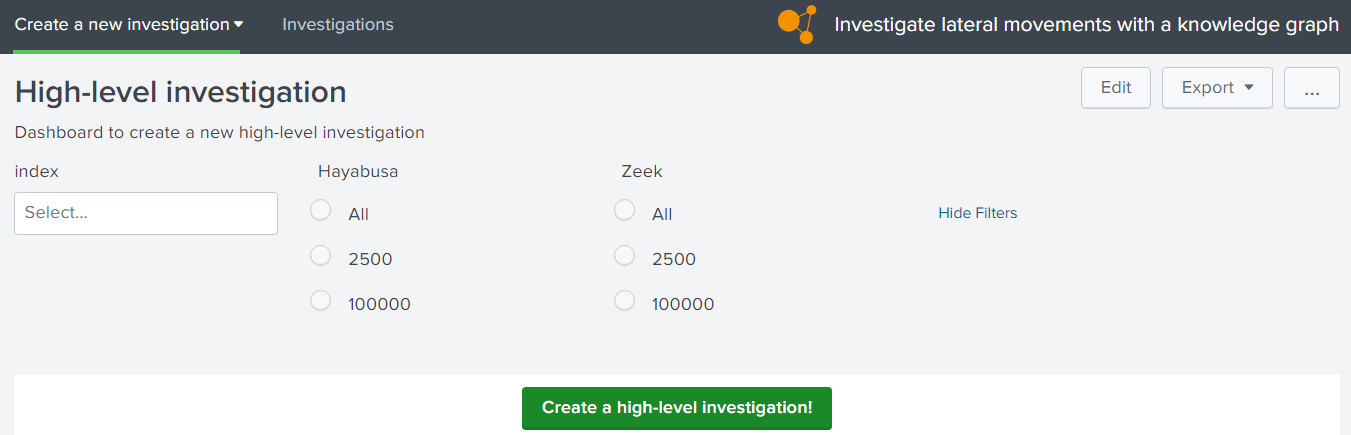The image size is (1351, 435).
Task: Open the "Create a new investigation" menu
Action: pos(128,25)
